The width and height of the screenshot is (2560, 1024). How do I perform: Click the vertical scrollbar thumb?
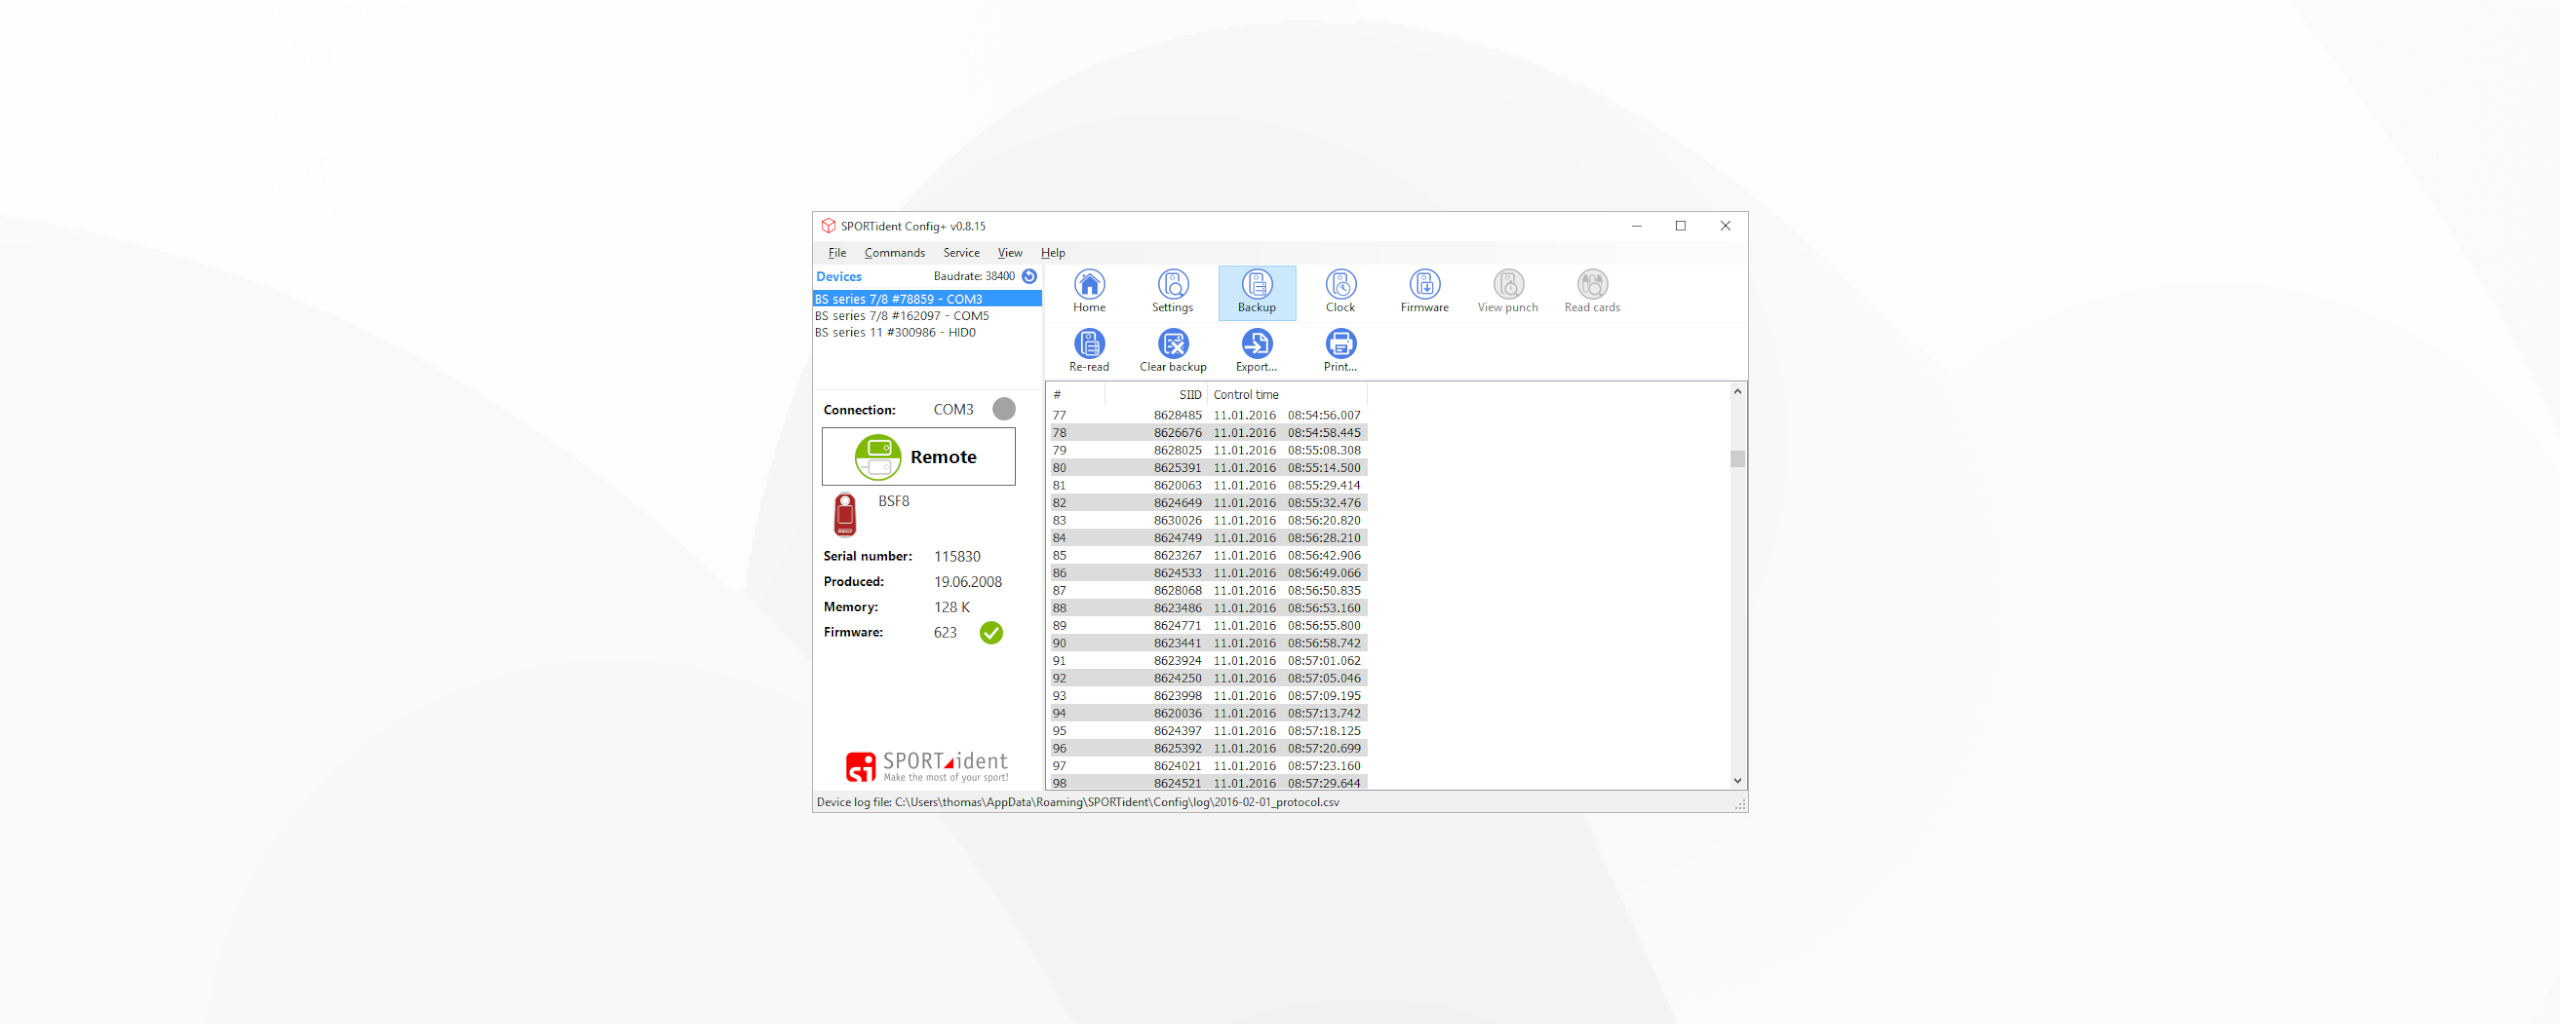1737,459
